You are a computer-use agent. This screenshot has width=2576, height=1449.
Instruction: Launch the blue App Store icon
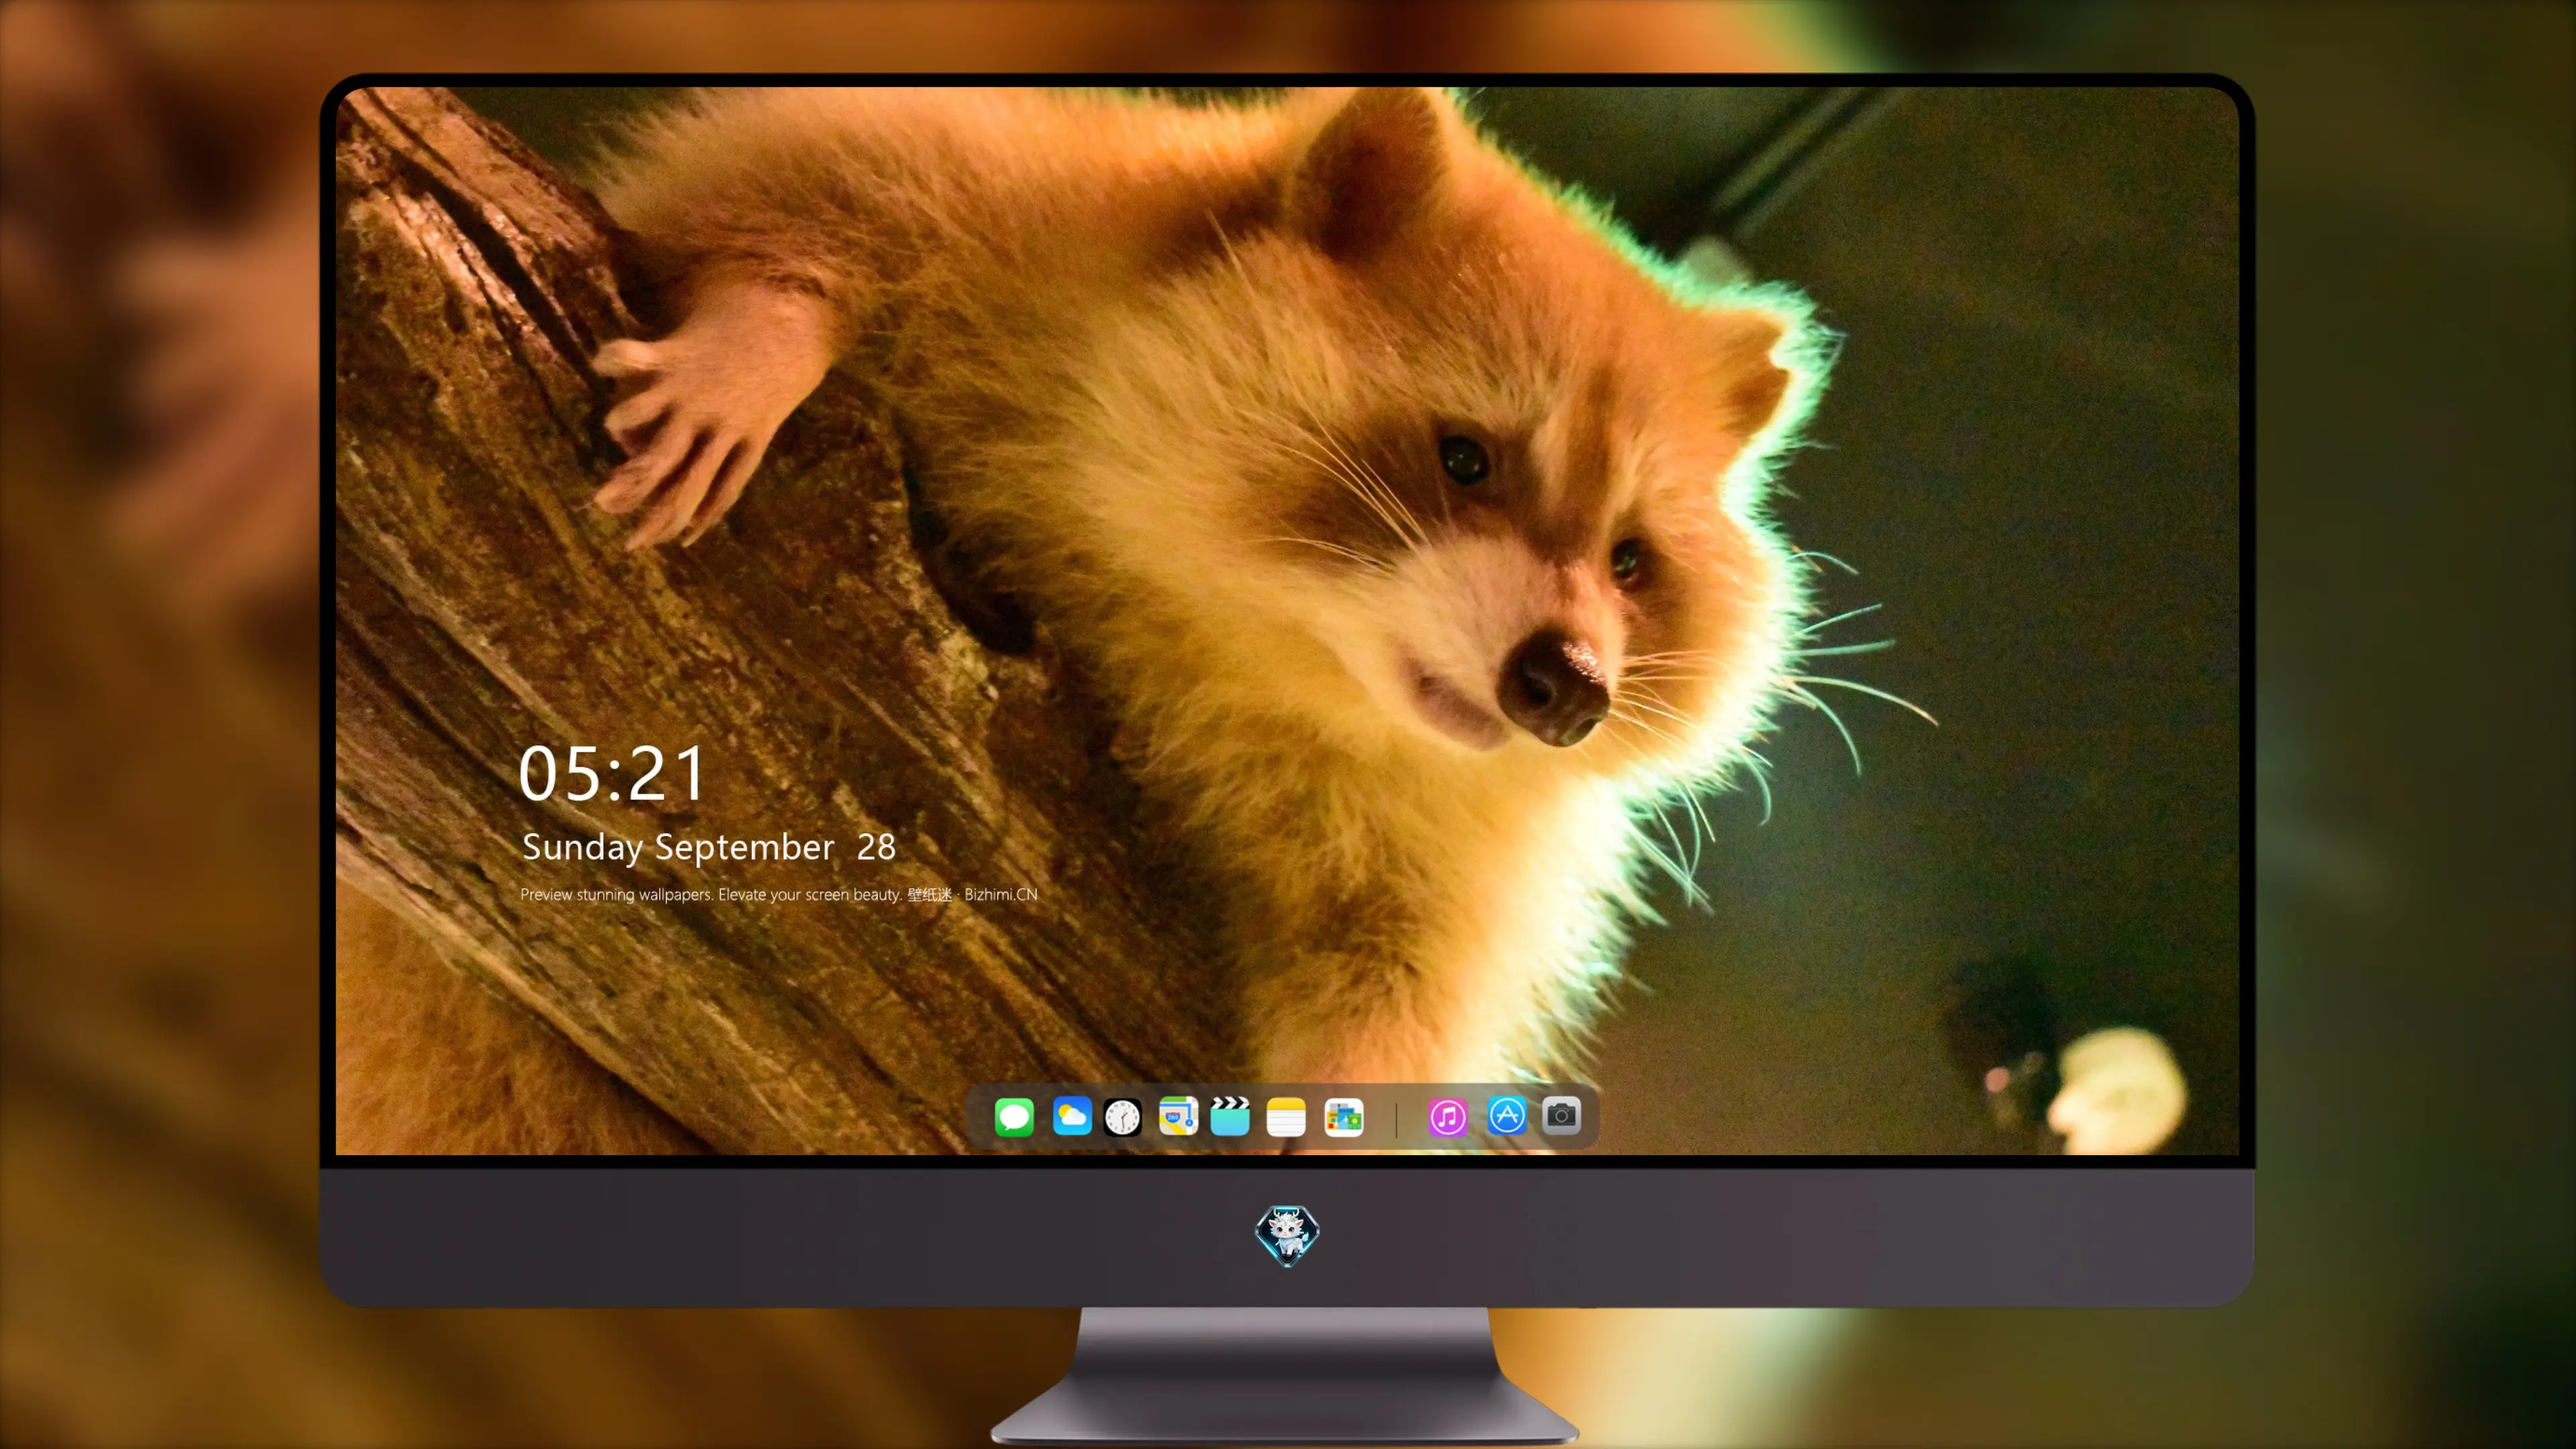point(1507,1116)
